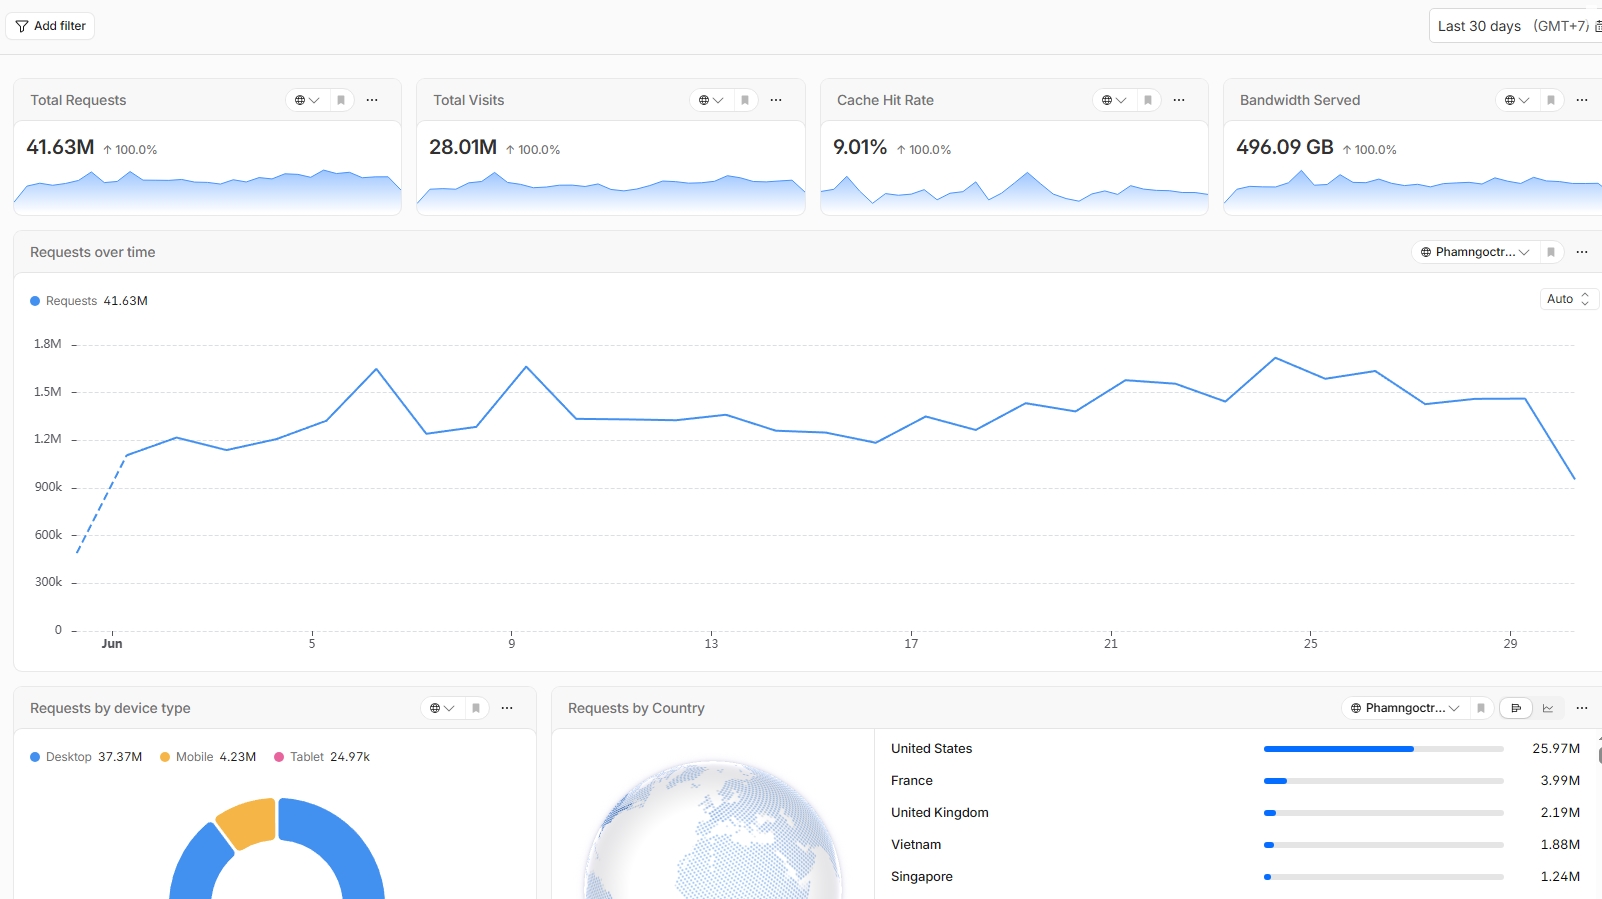This screenshot has width=1602, height=899.
Task: Toggle the Requests series legend item
Action: point(89,301)
